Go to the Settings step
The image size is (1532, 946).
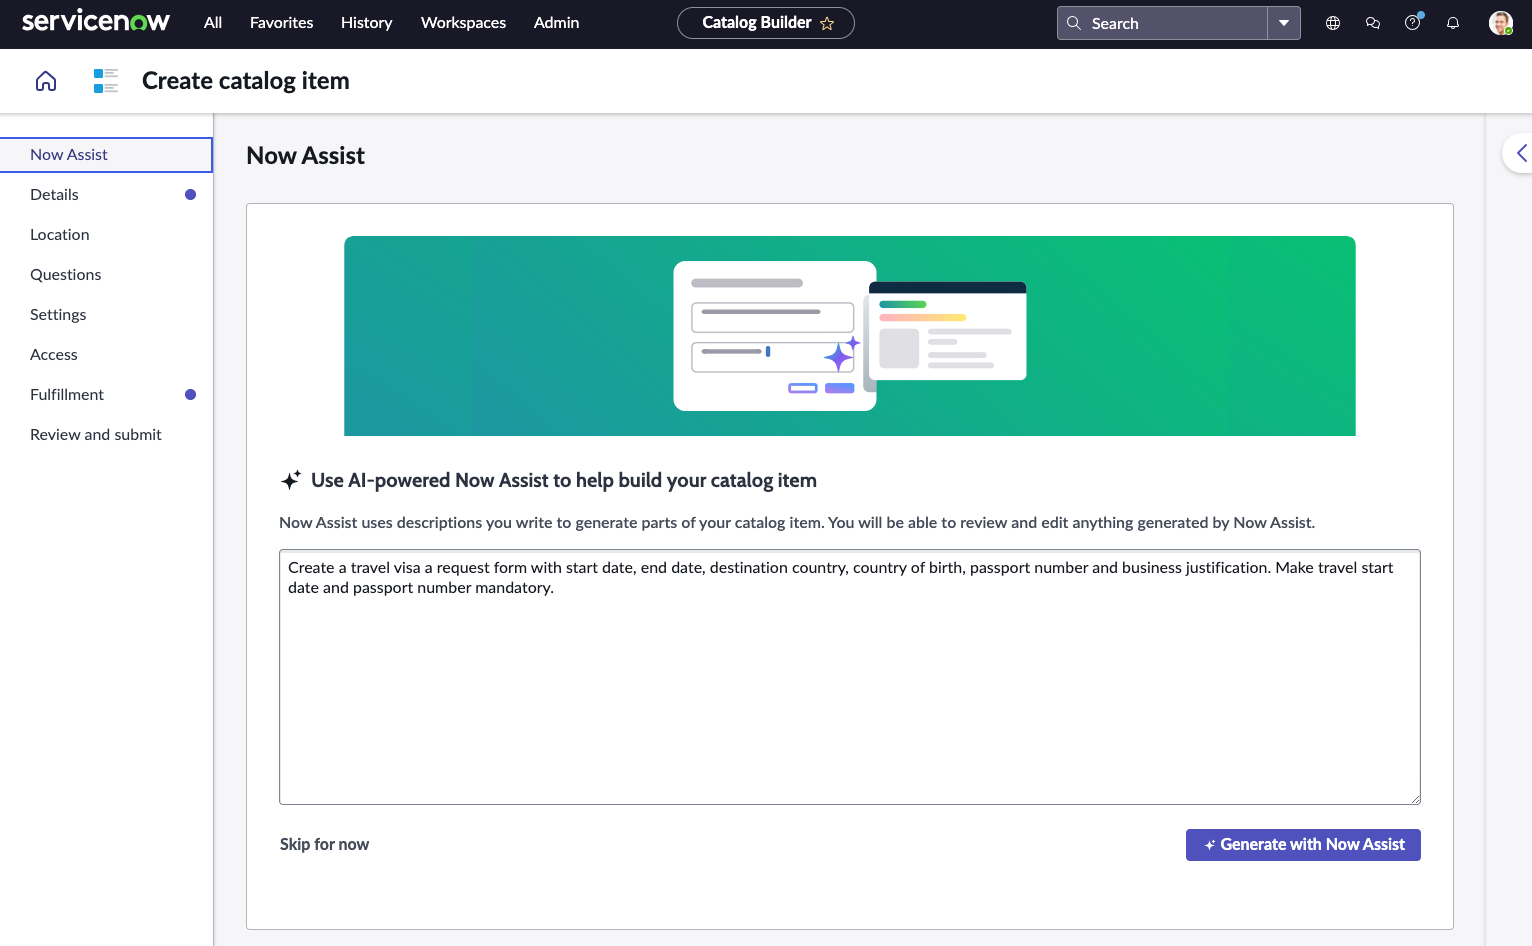(106, 315)
